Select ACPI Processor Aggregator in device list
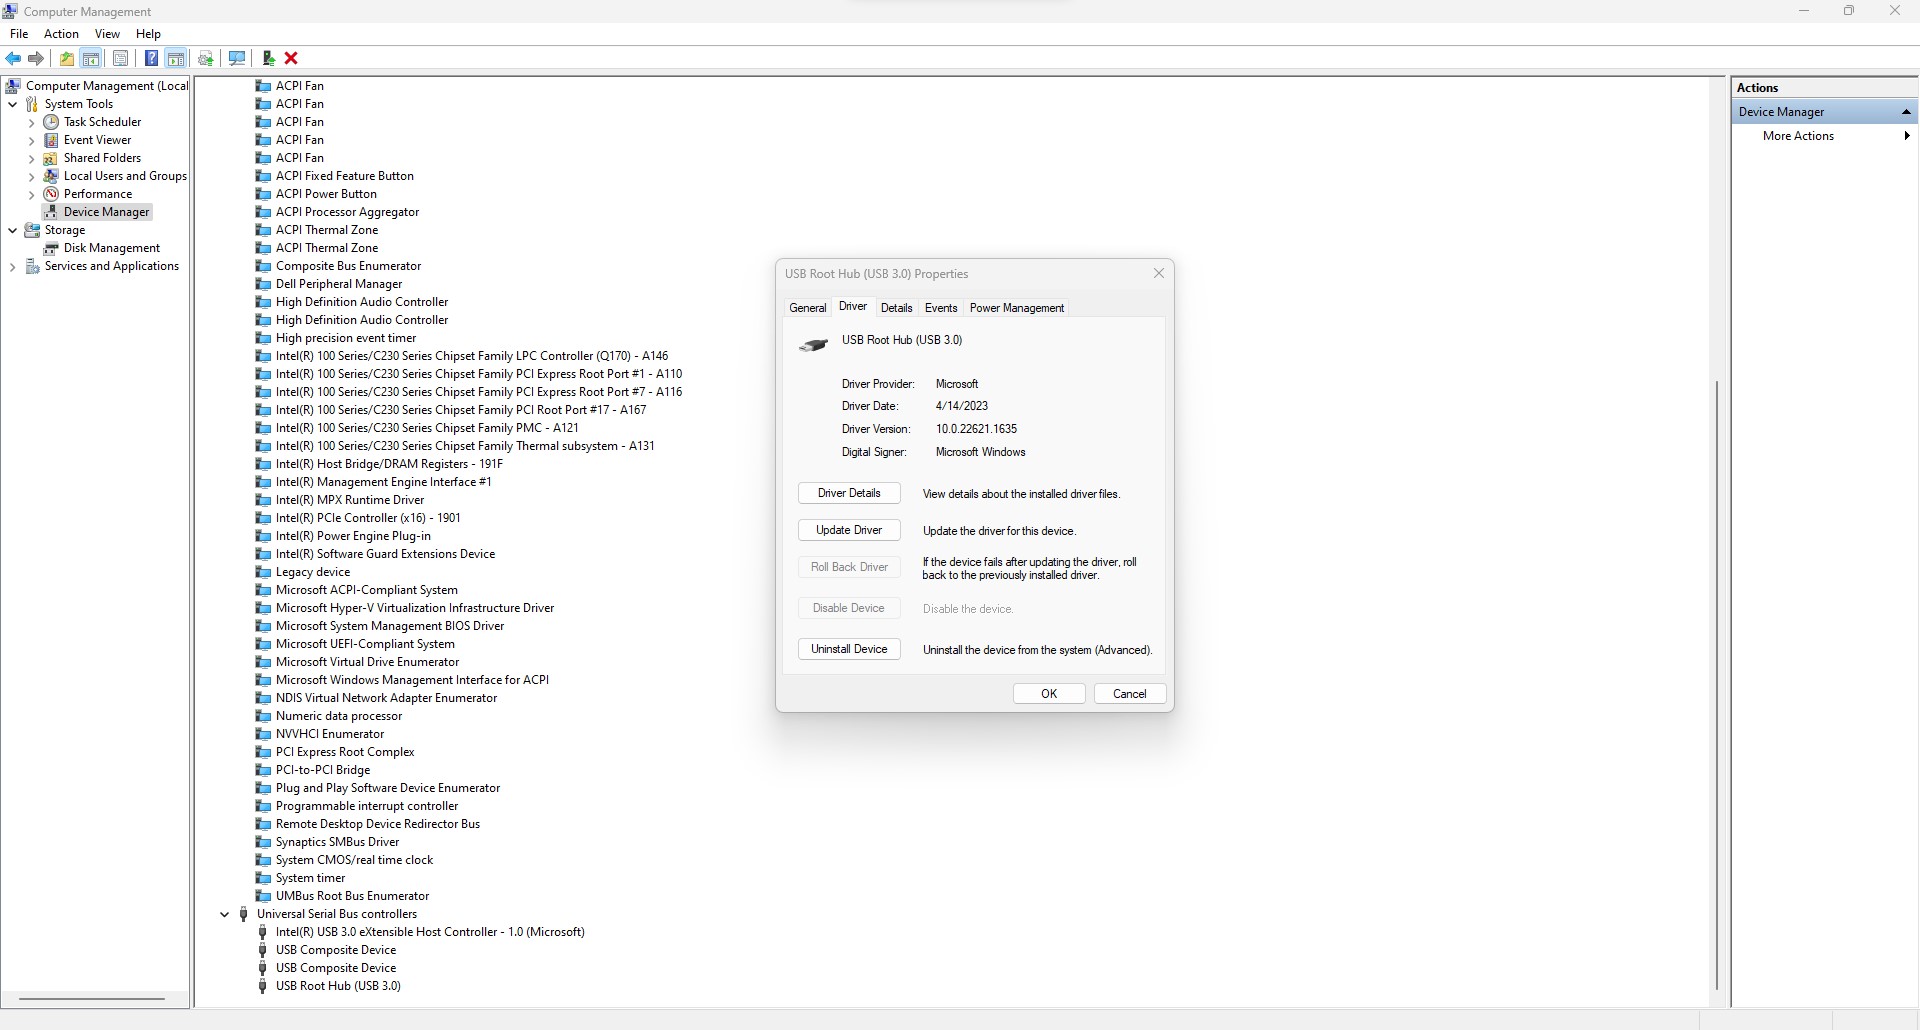Image resolution: width=1920 pixels, height=1030 pixels. [347, 212]
